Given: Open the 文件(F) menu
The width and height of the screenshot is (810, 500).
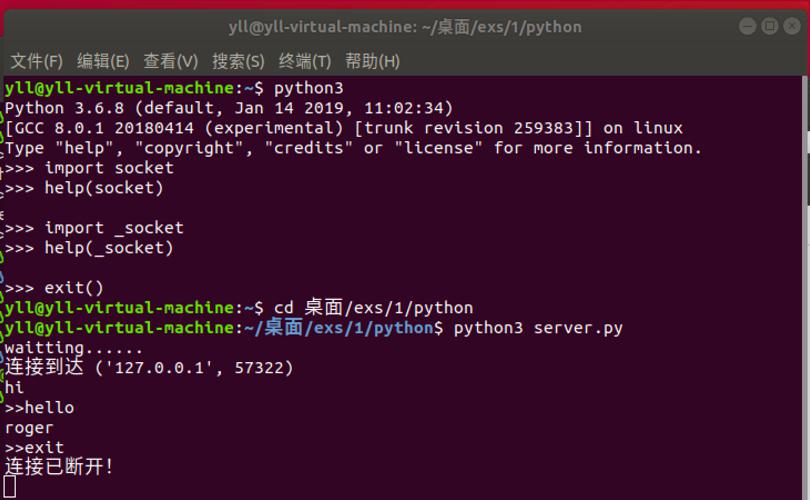Looking at the screenshot, I should click(37, 61).
